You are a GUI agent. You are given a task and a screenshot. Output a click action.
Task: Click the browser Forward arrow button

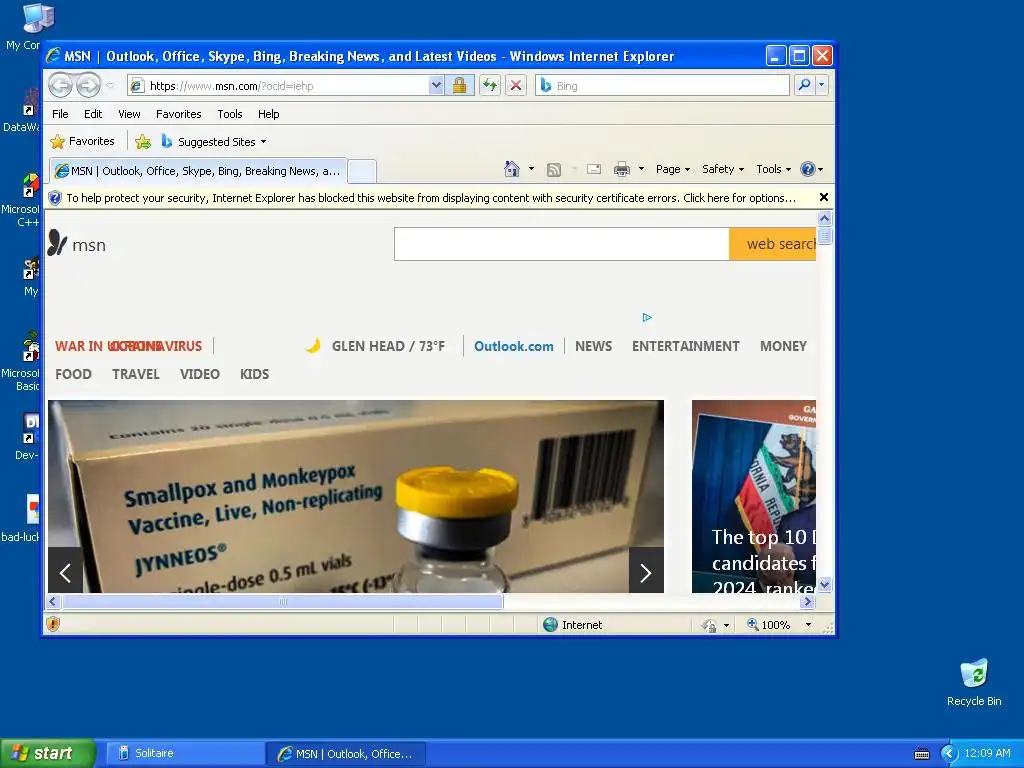point(88,86)
